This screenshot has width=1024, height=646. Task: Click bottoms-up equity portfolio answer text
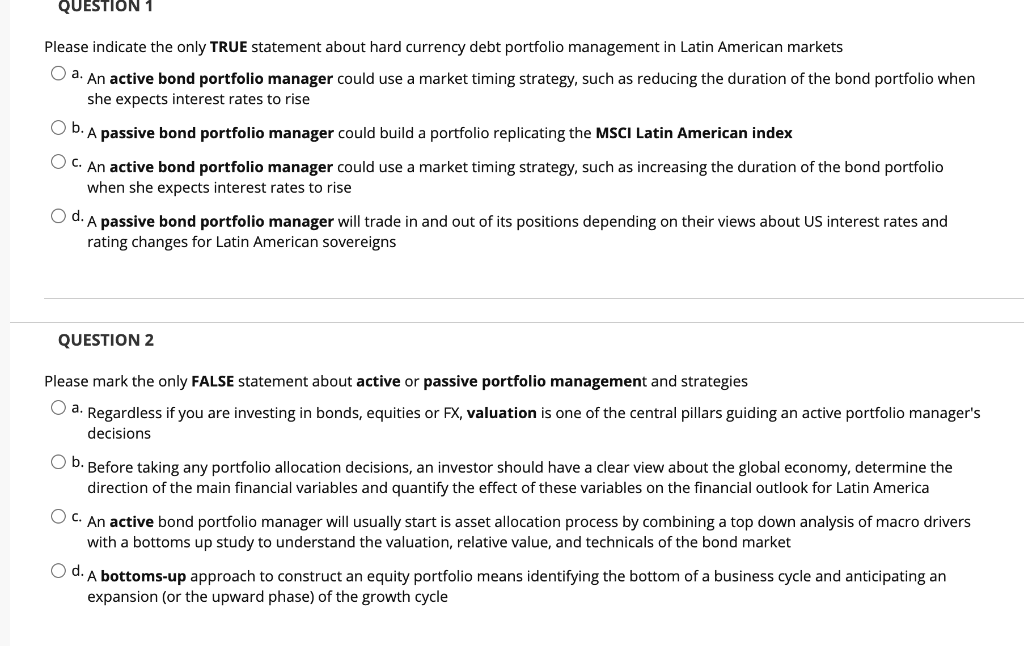517,586
